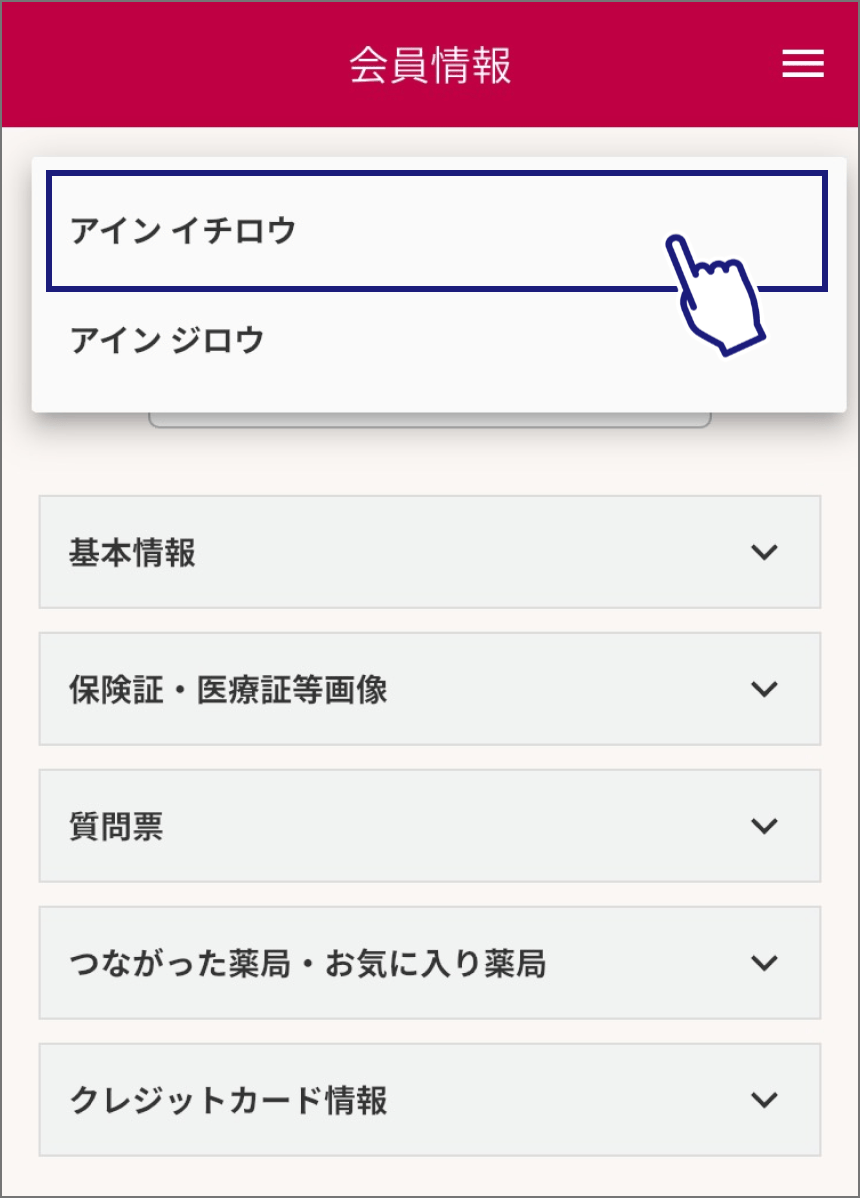Expand the 質問票 section label

click(116, 826)
